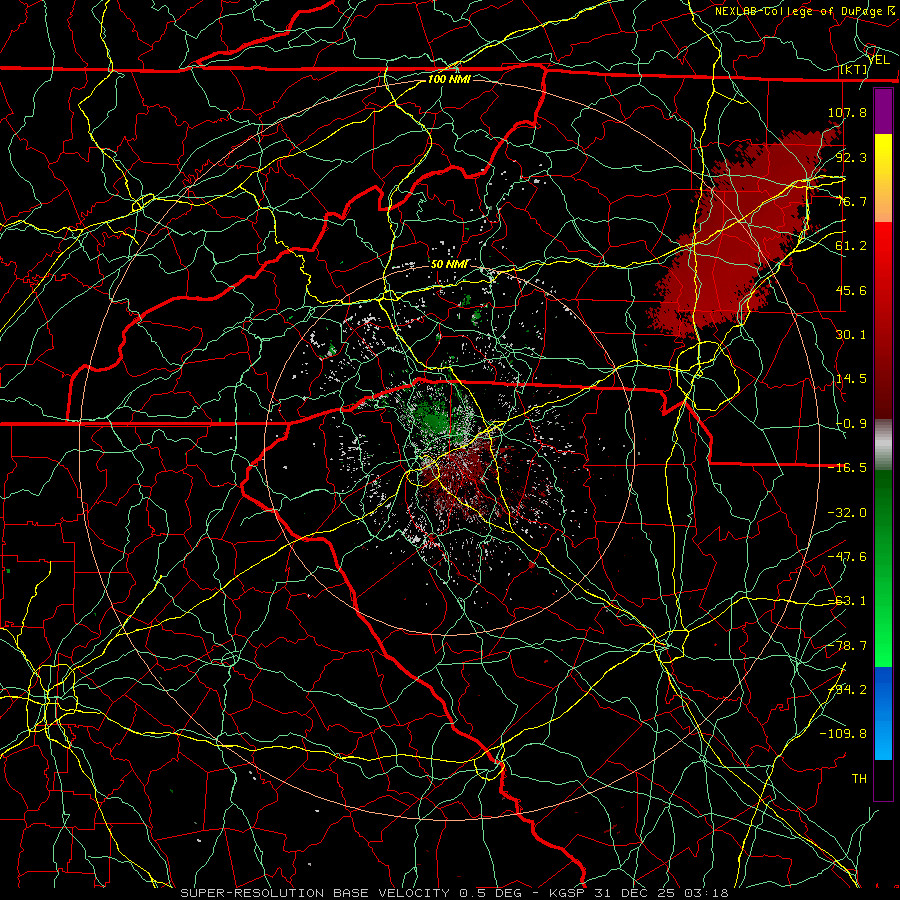
Task: Pick the black TH segment of the color bar
Action: 883,779
